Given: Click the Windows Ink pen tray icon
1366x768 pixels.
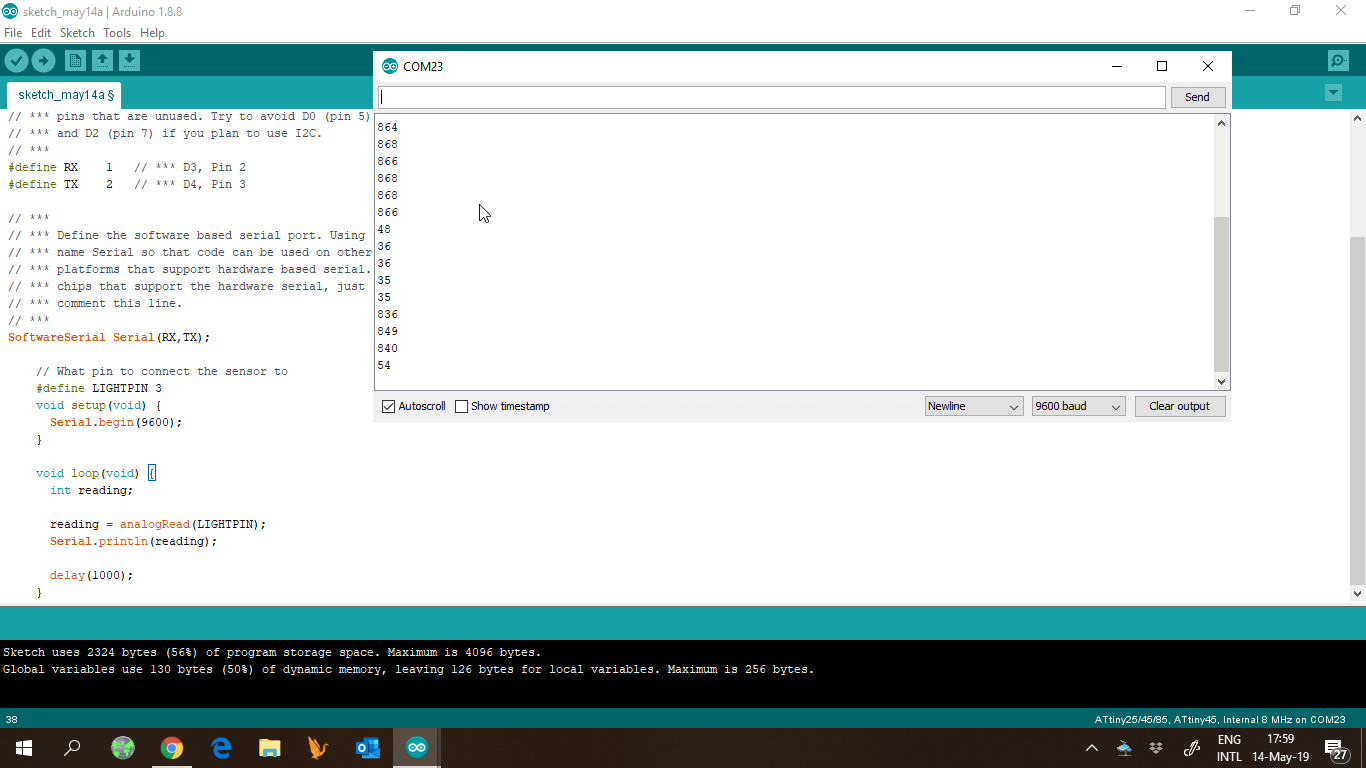Looking at the screenshot, I should [x=1191, y=748].
